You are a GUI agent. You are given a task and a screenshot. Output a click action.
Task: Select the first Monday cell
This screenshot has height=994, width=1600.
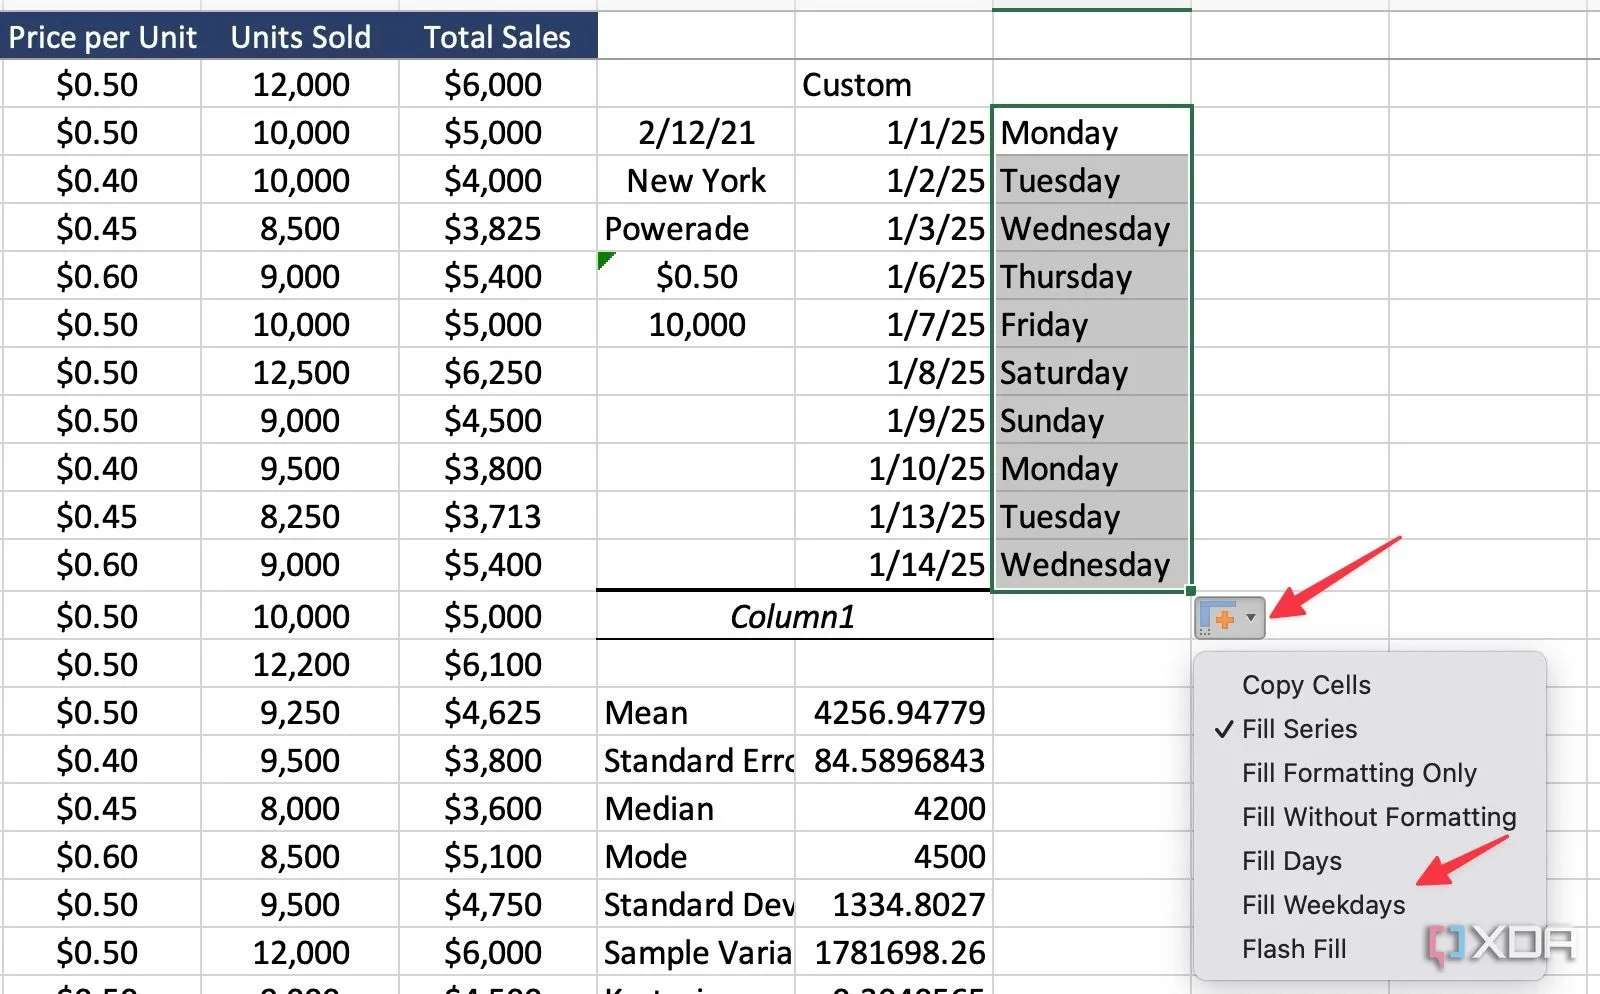(x=1090, y=133)
